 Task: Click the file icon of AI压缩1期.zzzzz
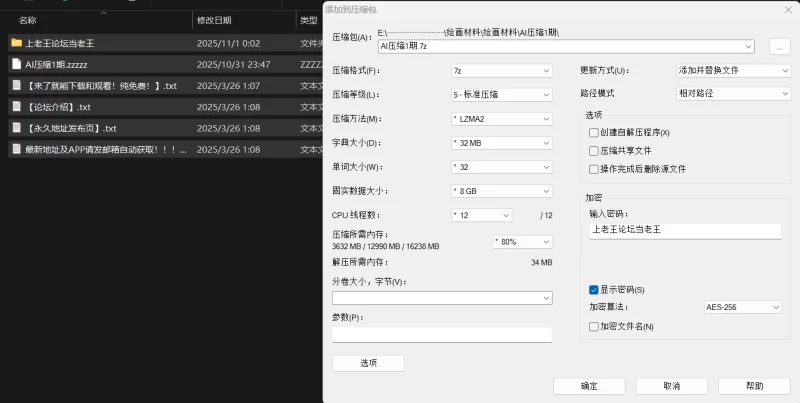point(17,64)
